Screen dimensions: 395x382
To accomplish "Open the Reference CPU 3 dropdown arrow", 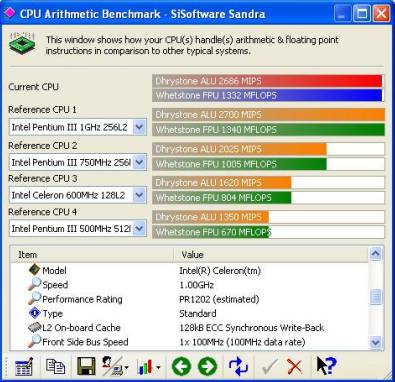I will 139,195.
